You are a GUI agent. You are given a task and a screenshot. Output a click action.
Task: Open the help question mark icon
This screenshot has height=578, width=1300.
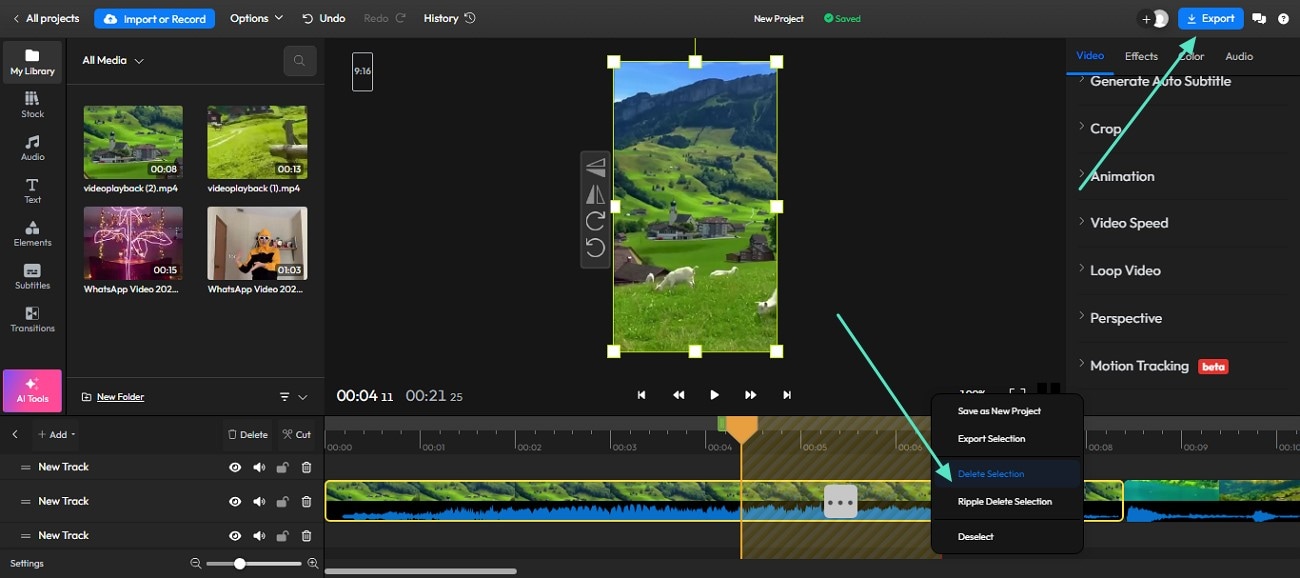(1283, 18)
